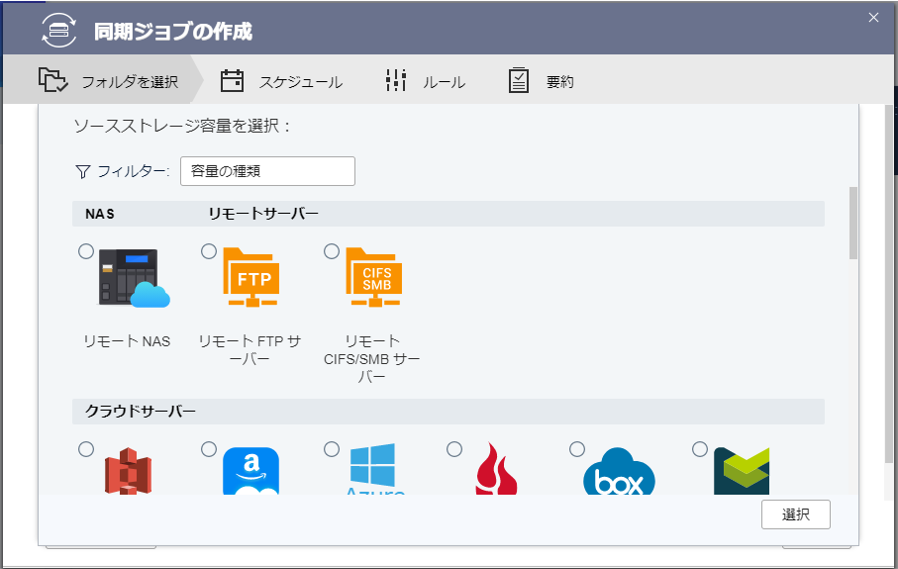Click the Remote NAS device icon
The image size is (898, 569).
[133, 278]
